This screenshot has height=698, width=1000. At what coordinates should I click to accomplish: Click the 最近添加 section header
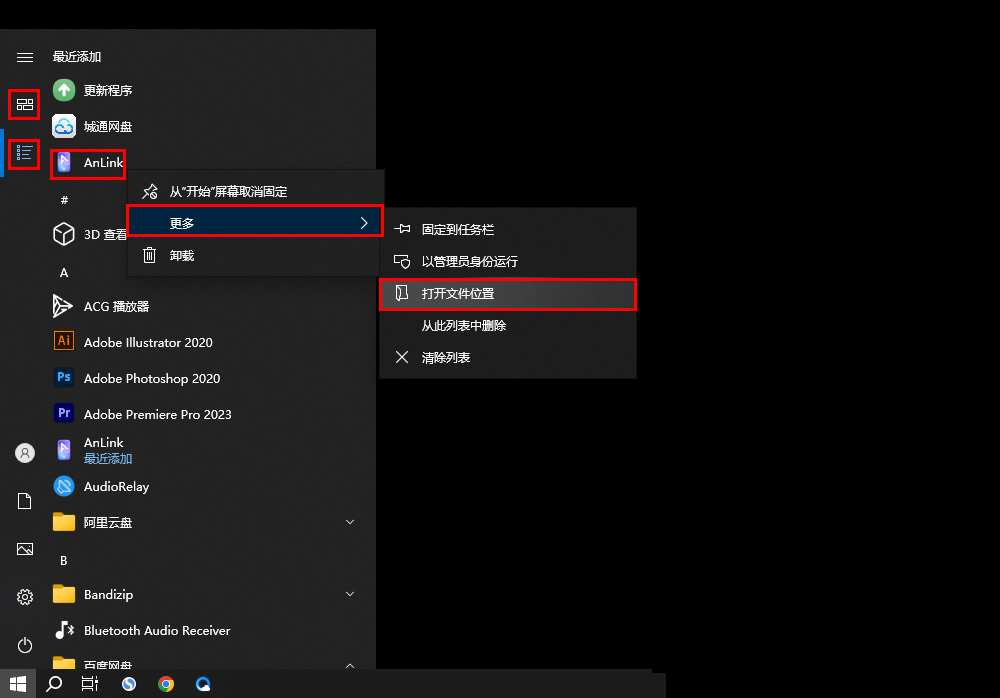[77, 57]
